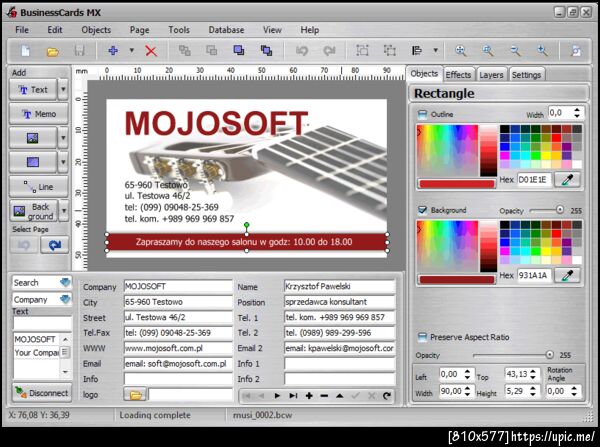This screenshot has height=447, width=600.
Task: Open the dropdown next to the Add plus icon
Action: click(x=132, y=51)
